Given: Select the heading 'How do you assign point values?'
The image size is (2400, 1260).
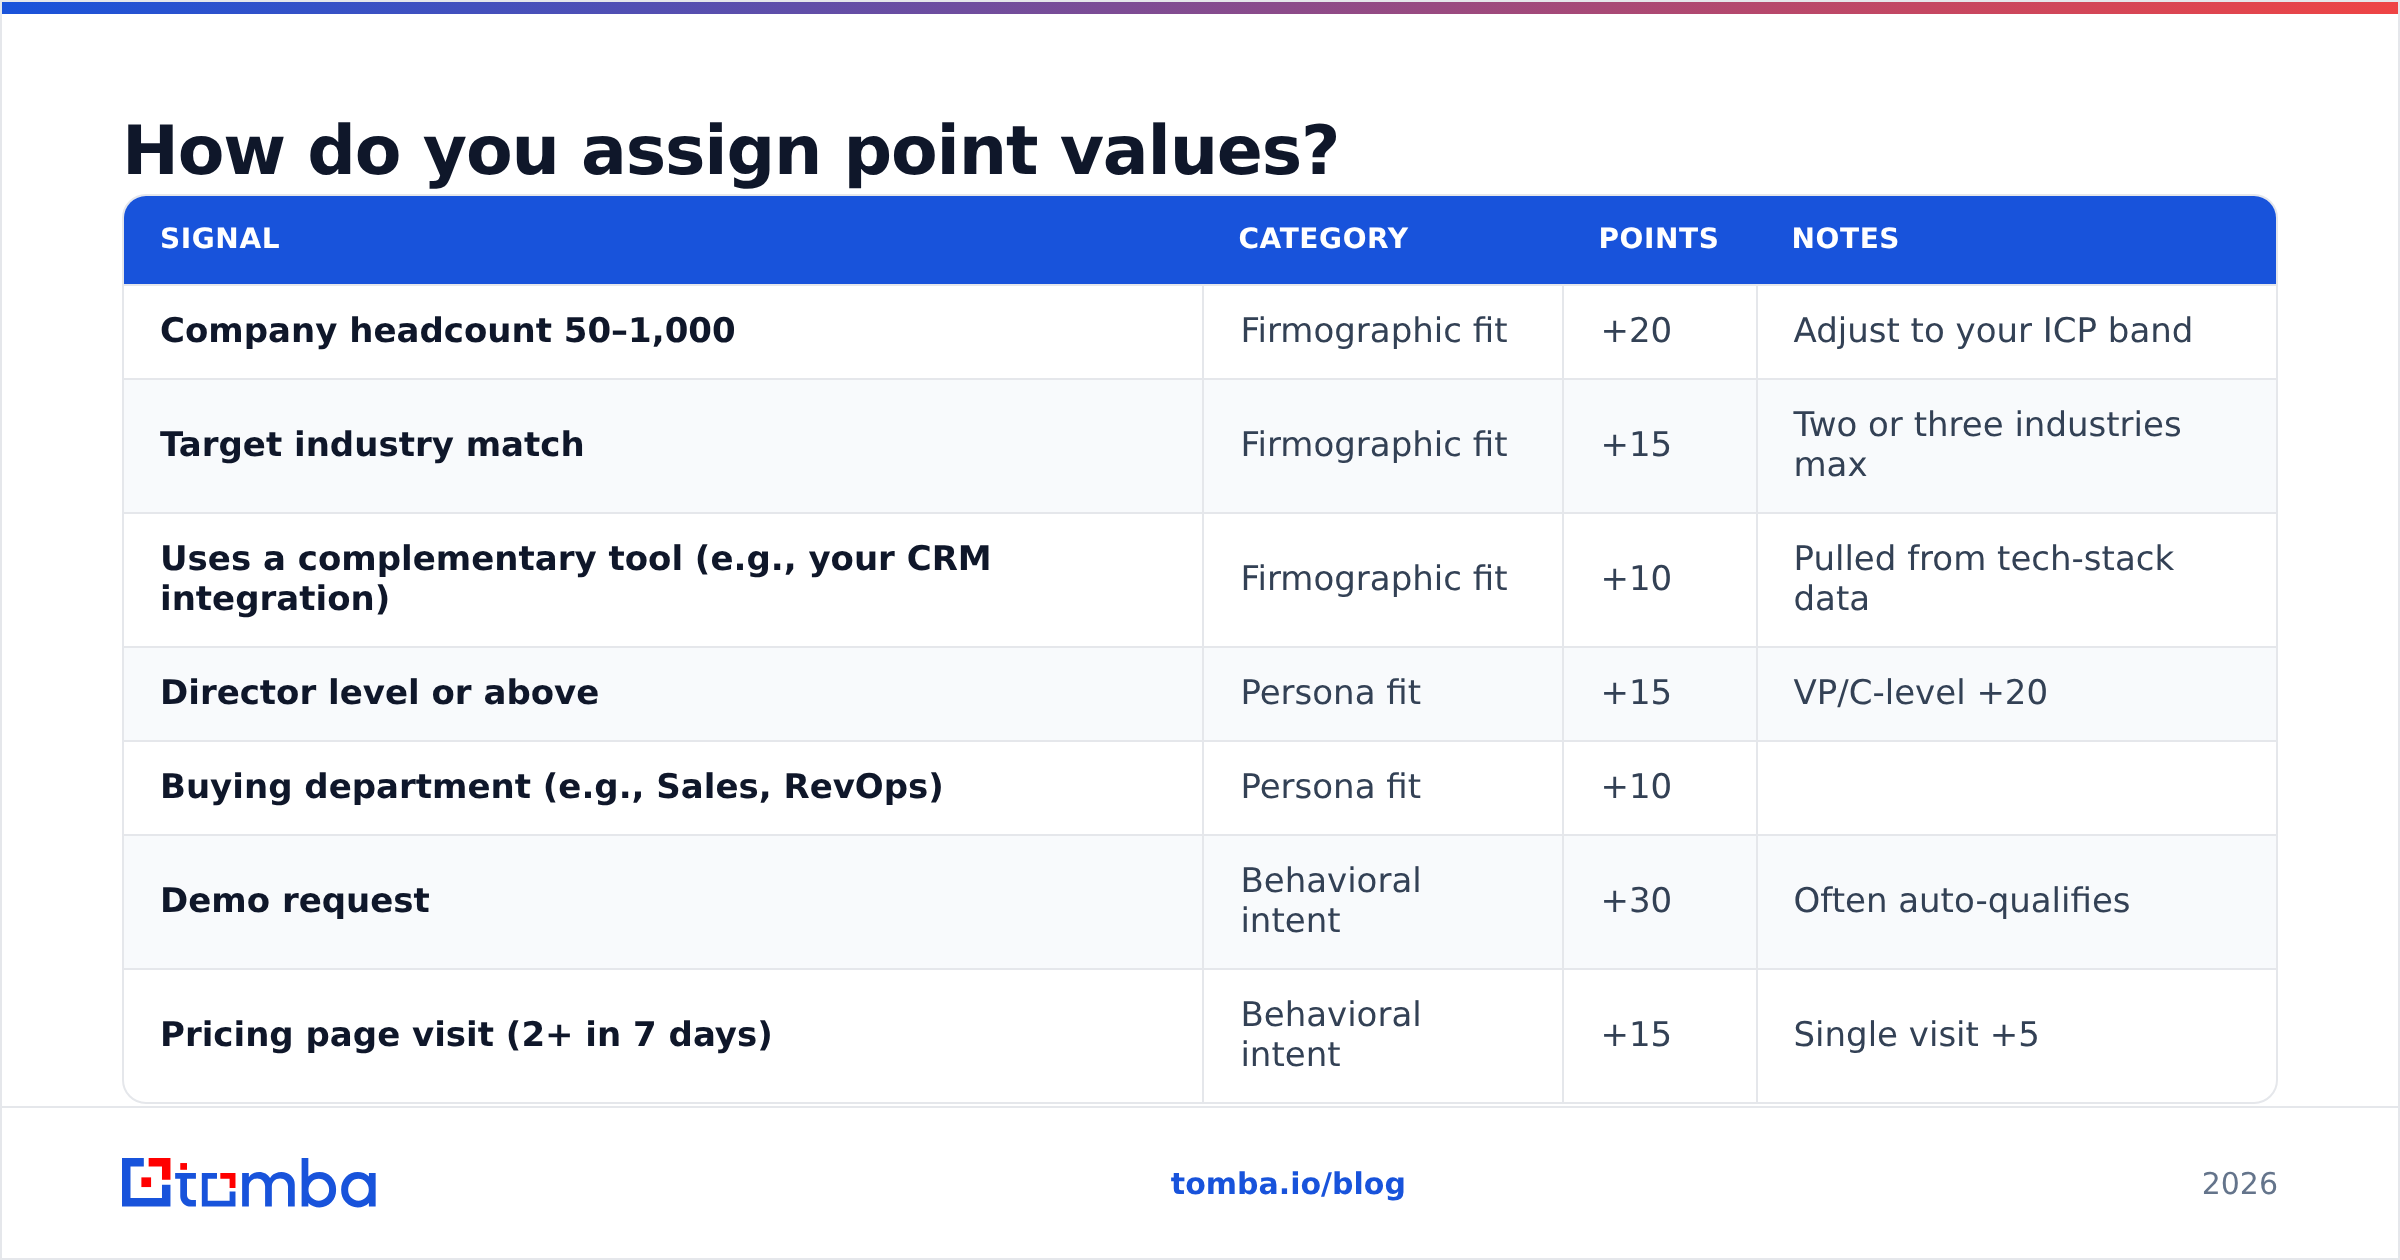Looking at the screenshot, I should (731, 151).
